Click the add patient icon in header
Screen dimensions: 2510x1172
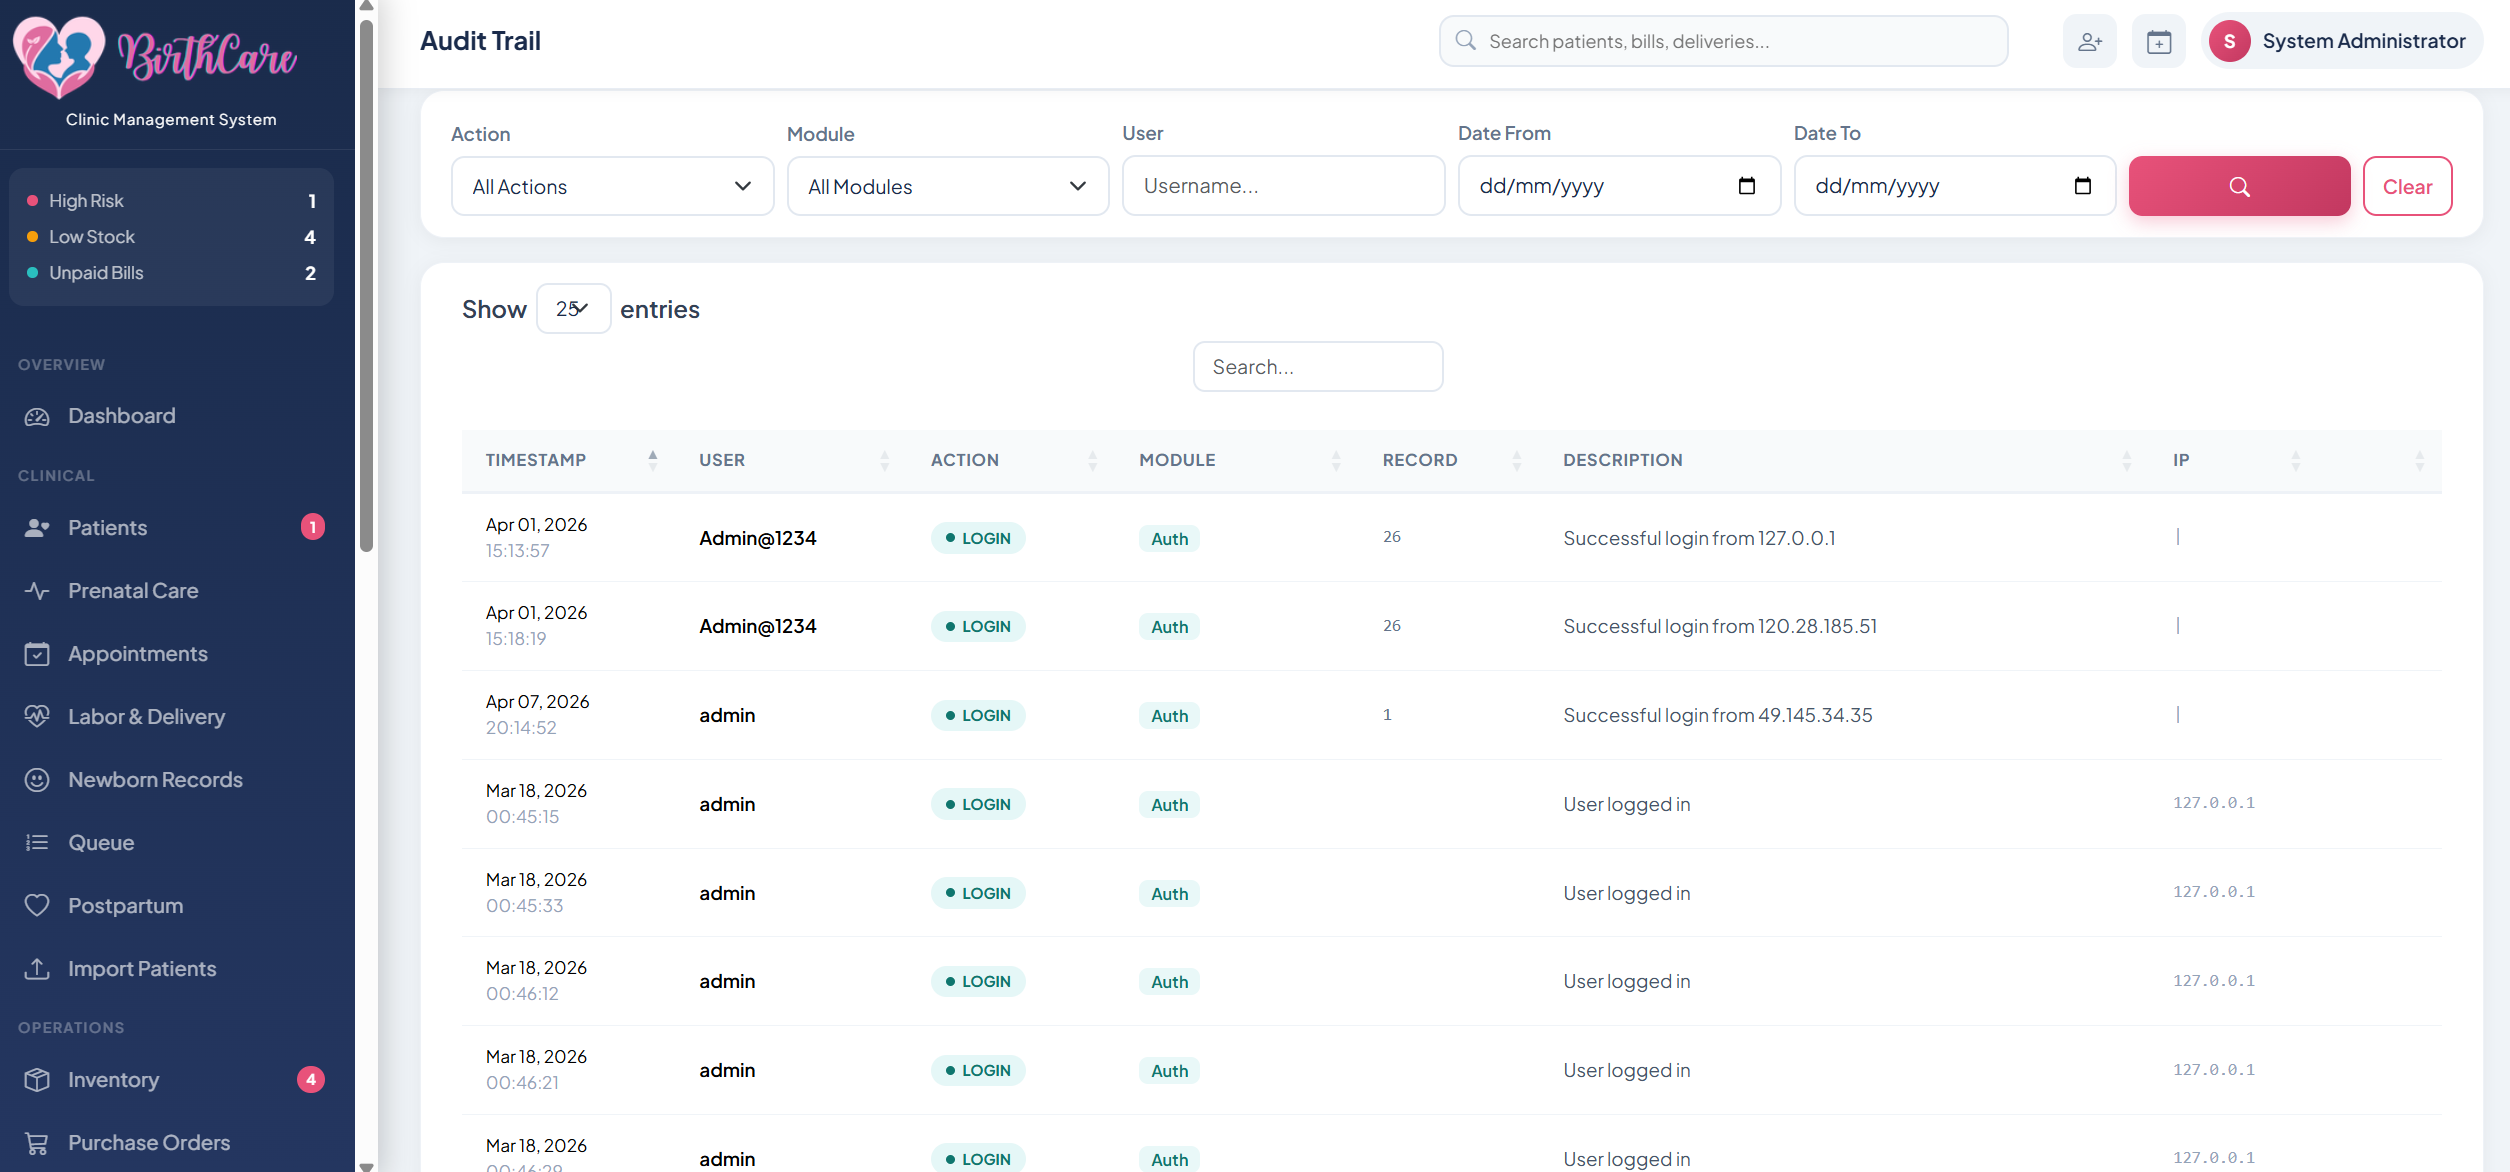coord(2089,42)
